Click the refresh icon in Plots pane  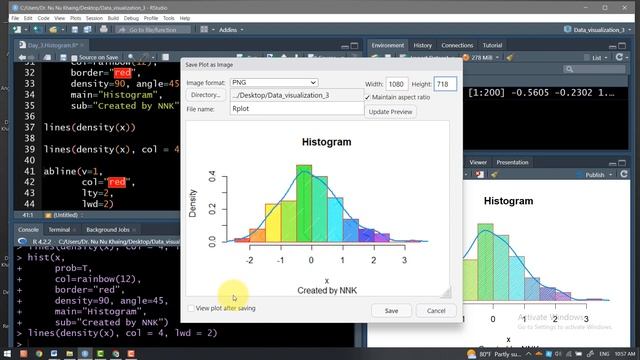point(624,174)
